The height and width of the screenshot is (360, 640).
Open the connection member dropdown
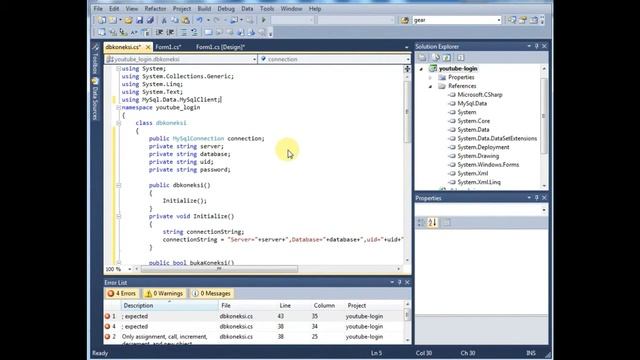pyautogui.click(x=408, y=59)
